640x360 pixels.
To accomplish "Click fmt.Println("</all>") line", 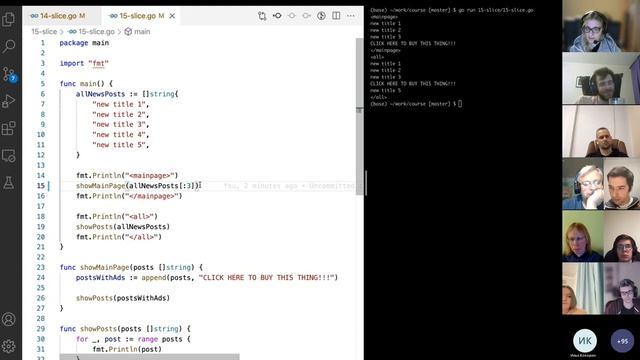I will click(119, 237).
